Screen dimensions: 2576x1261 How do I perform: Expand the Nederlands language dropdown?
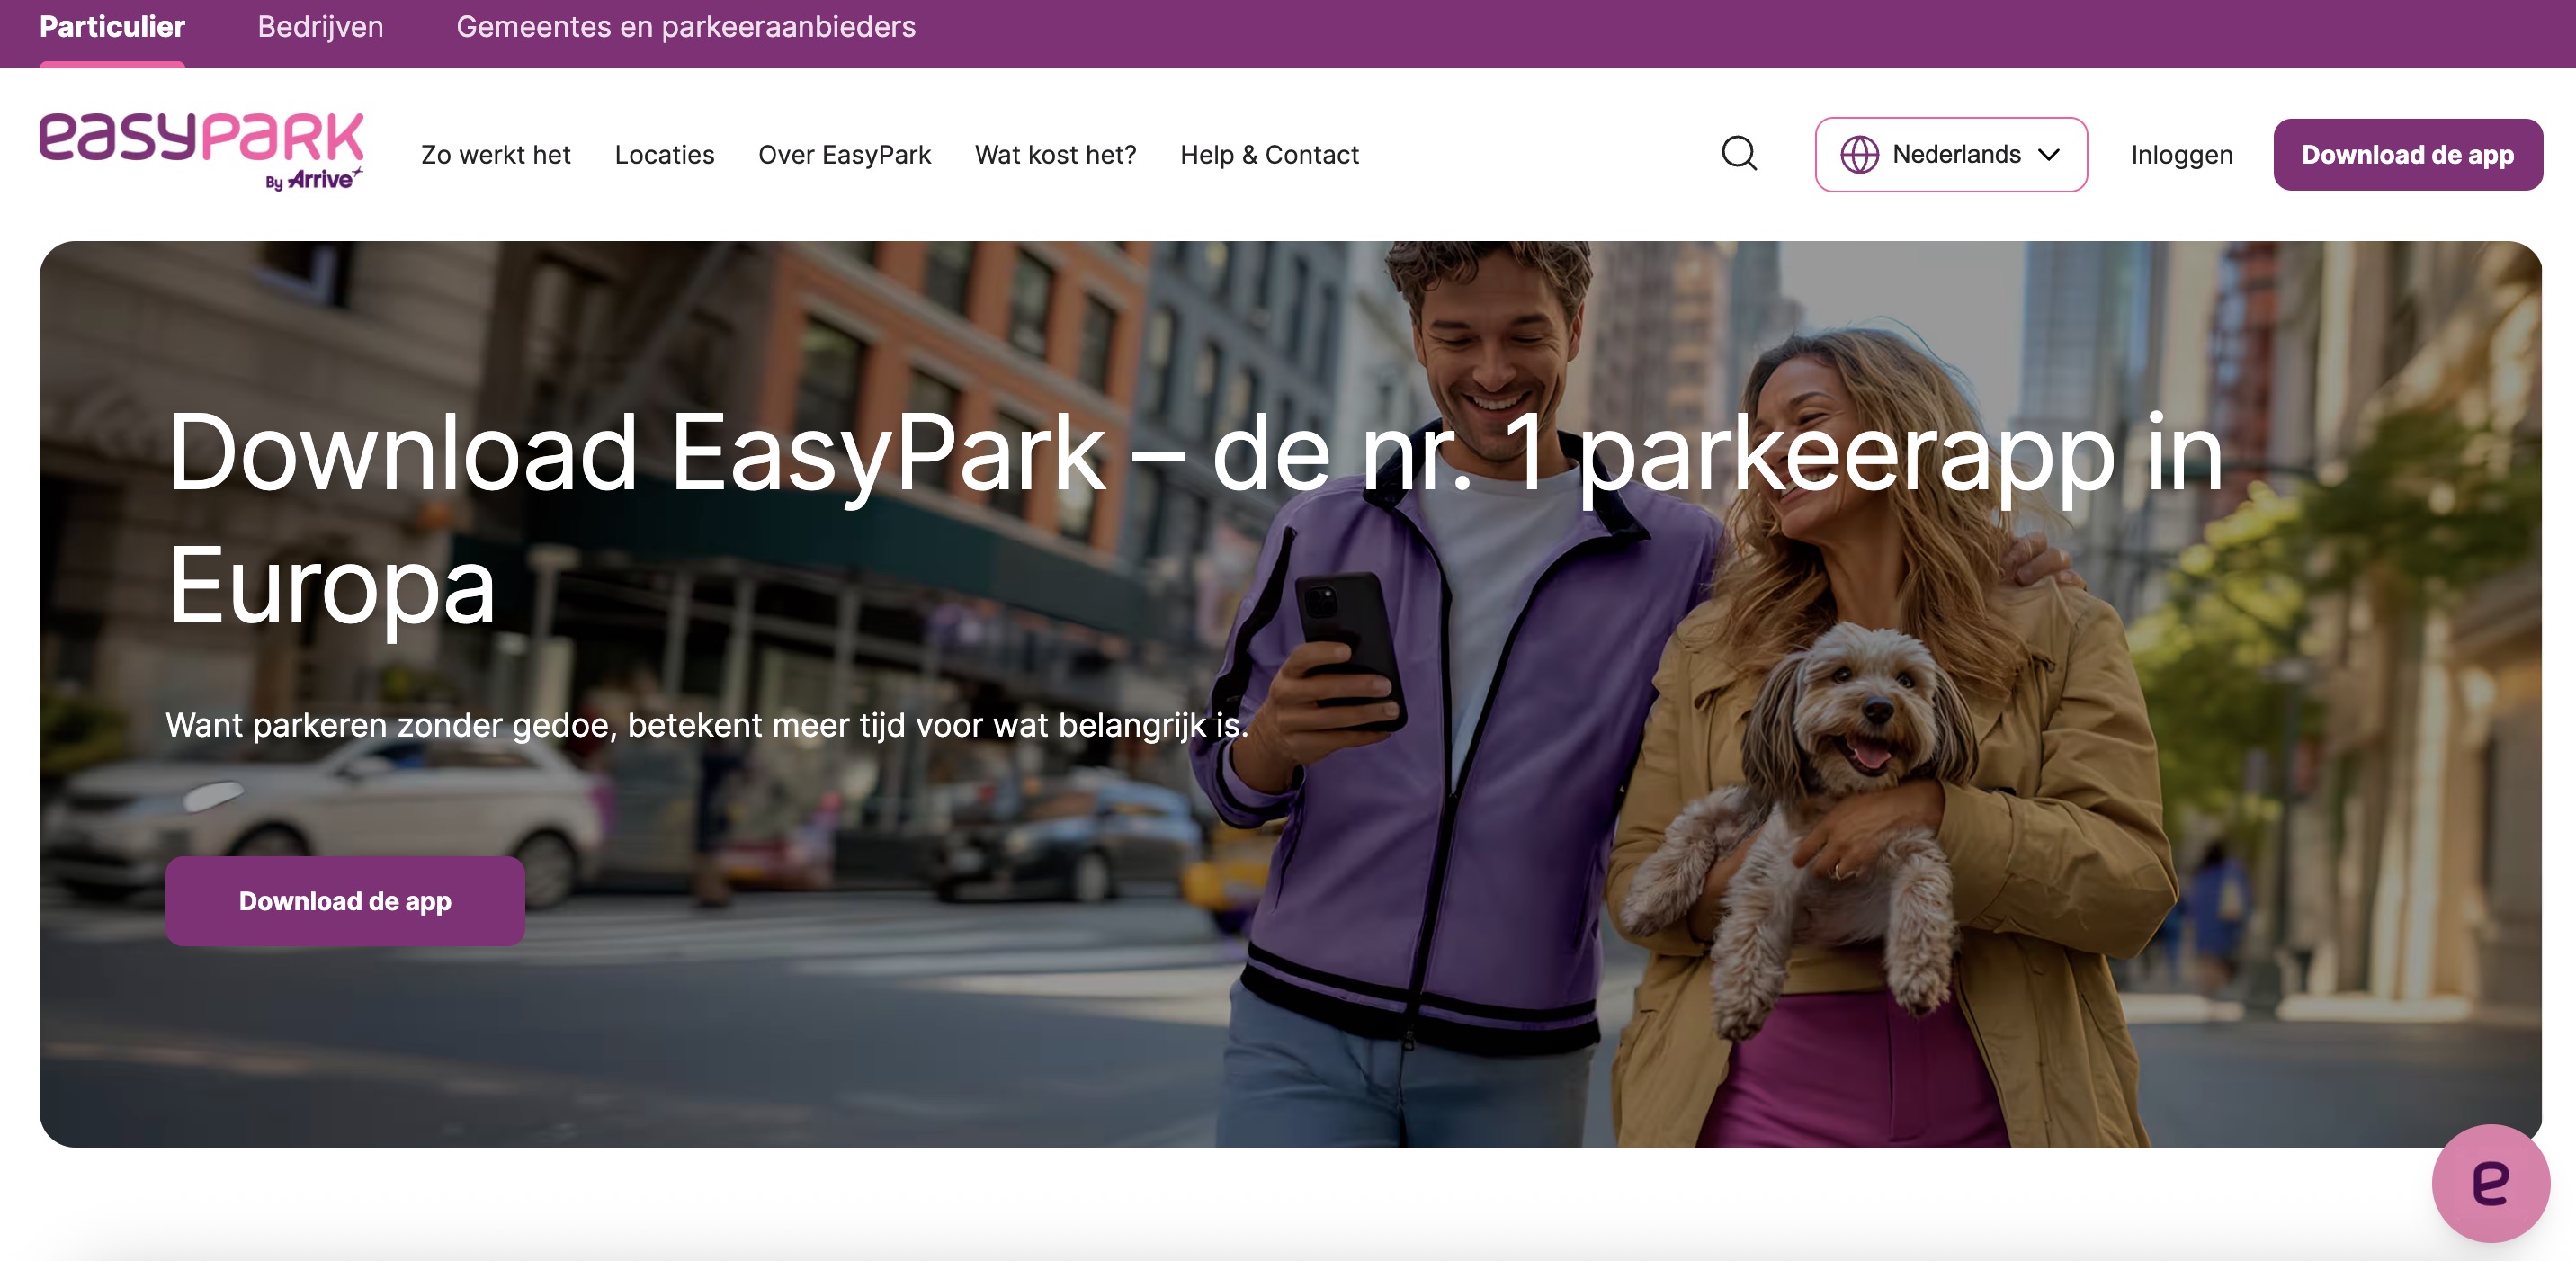[1951, 155]
